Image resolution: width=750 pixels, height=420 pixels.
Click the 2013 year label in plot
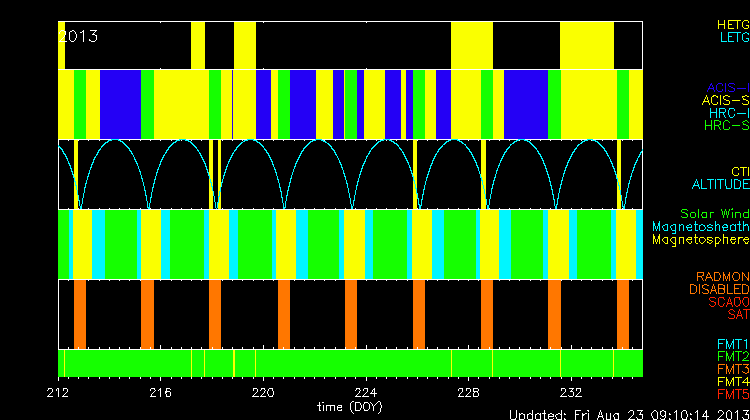(80, 36)
